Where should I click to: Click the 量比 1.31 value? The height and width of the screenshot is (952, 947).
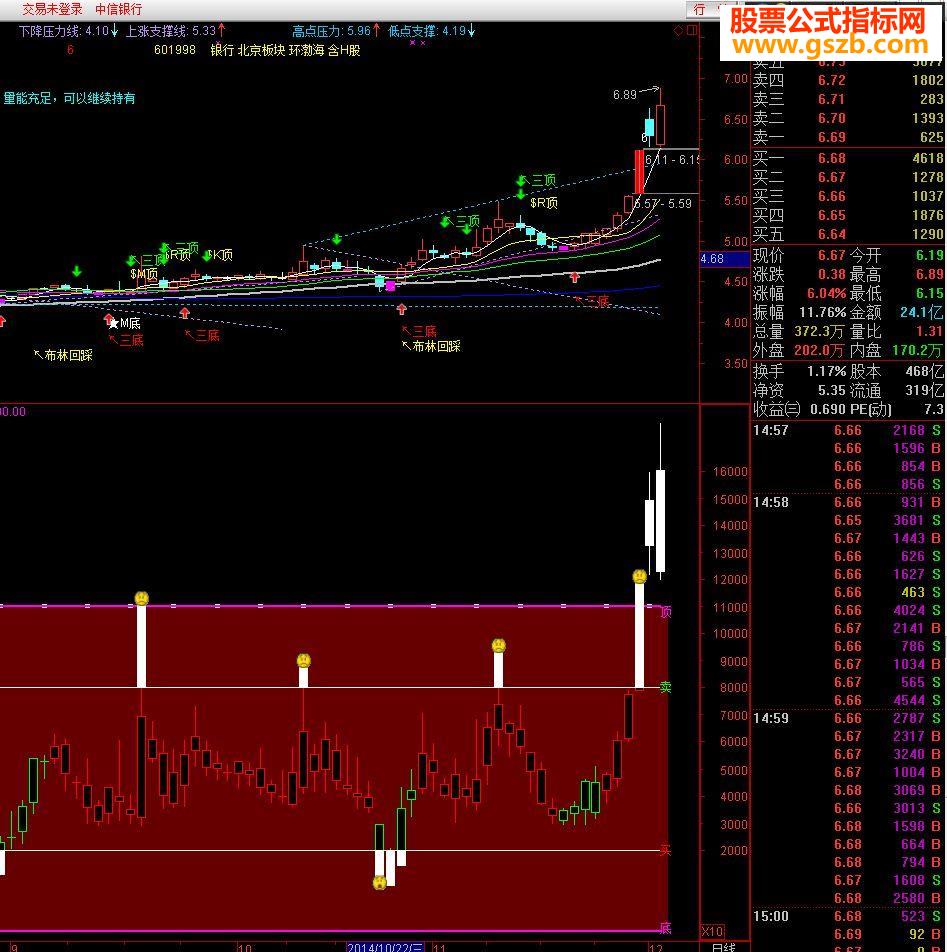coord(929,332)
